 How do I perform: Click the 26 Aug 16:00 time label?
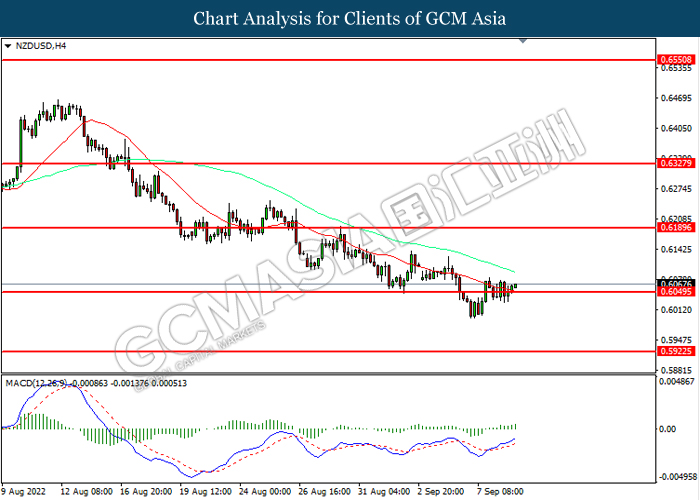point(325,492)
